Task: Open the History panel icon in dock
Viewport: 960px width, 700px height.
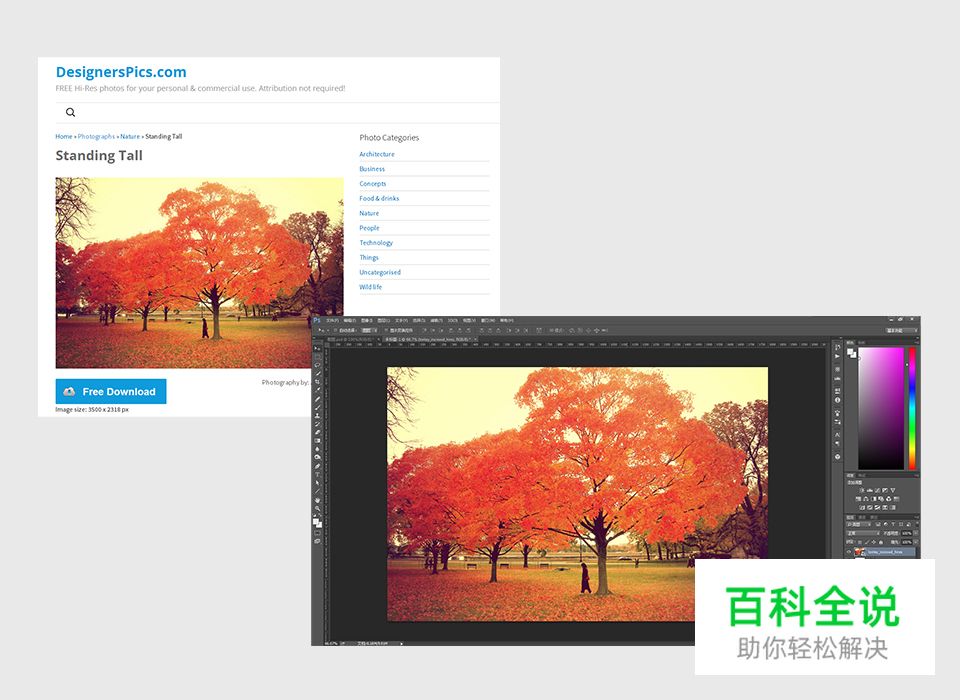Action: (838, 348)
